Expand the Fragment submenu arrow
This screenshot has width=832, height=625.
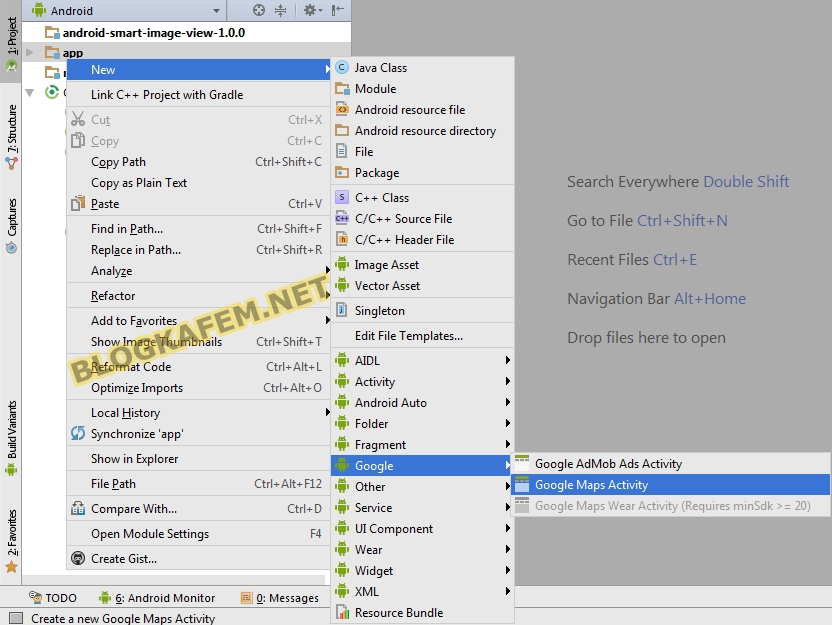click(508, 444)
